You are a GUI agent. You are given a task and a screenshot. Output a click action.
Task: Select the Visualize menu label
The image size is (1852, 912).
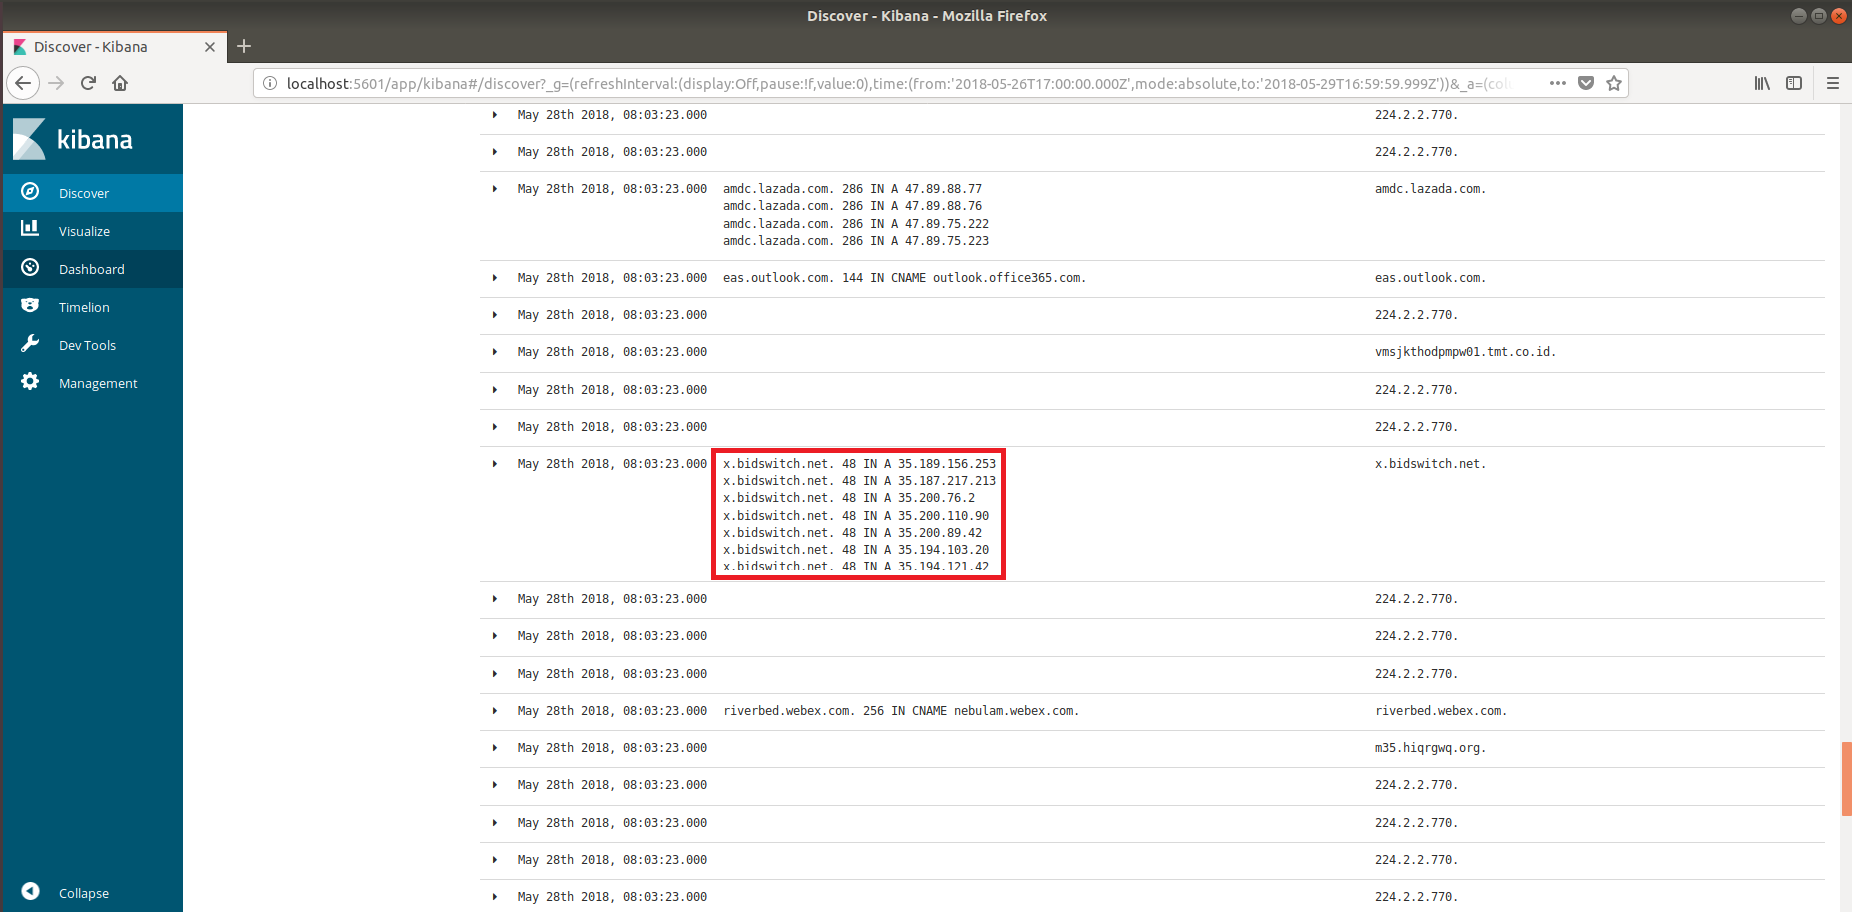click(x=84, y=231)
